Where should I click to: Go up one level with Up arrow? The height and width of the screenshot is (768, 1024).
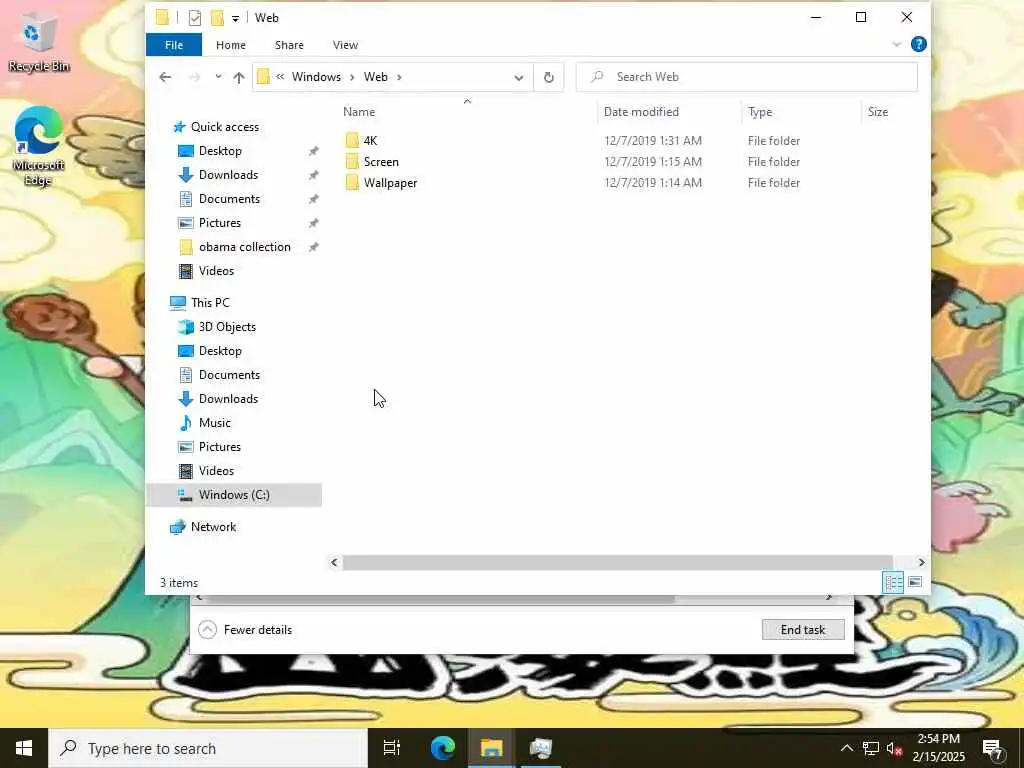238,77
